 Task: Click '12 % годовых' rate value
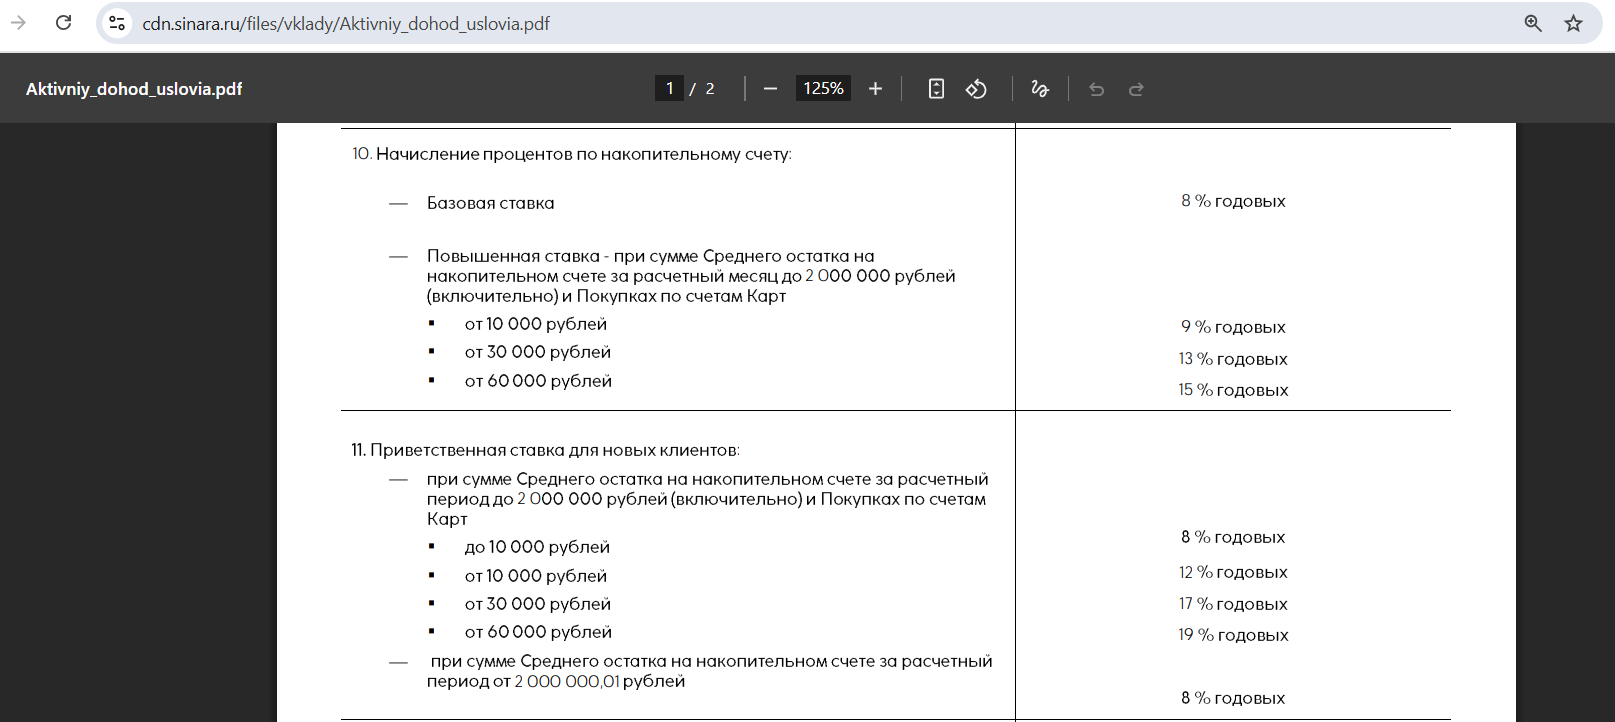(1233, 572)
